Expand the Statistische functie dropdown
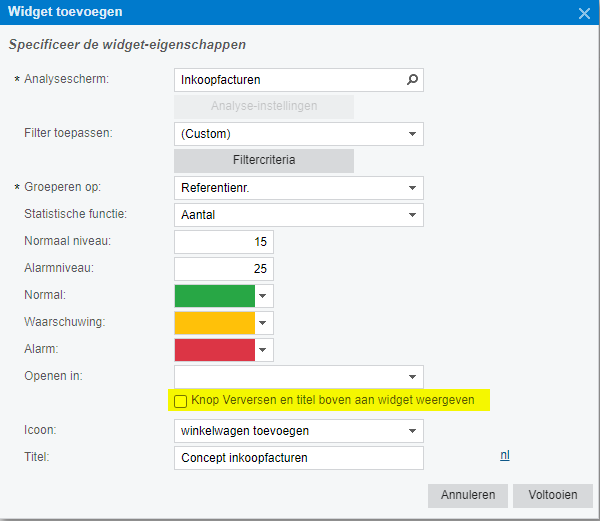The height and width of the screenshot is (521, 600). [411, 215]
